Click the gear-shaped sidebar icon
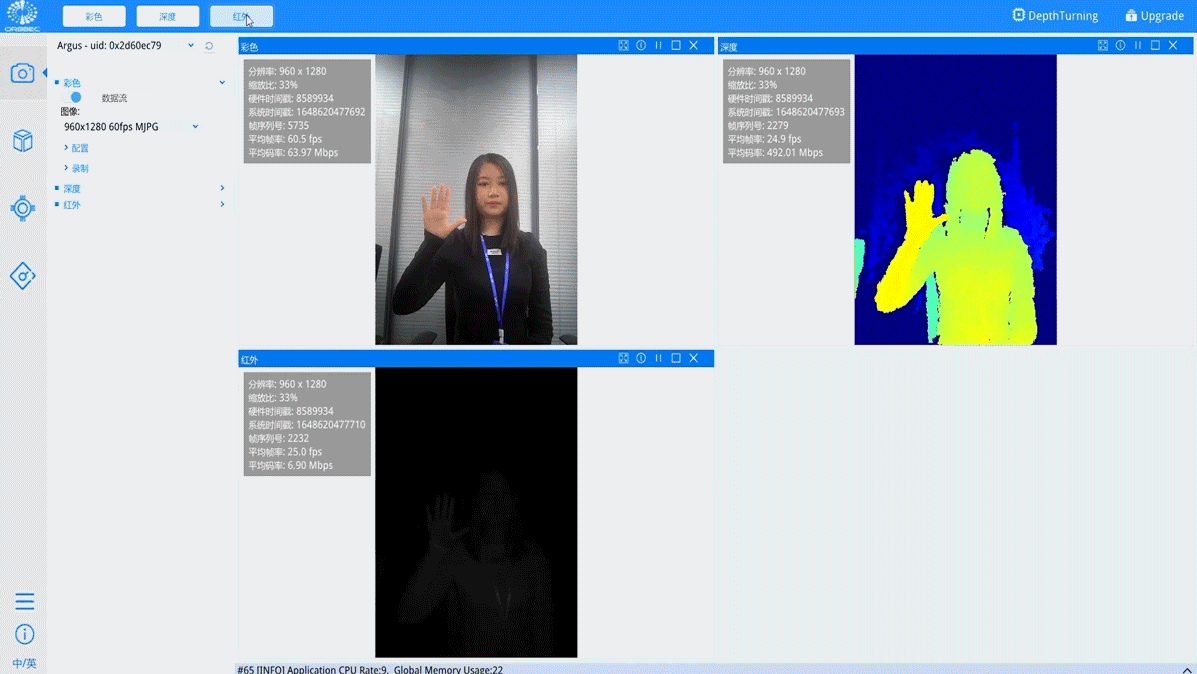The height and width of the screenshot is (674, 1197). [x=22, y=208]
